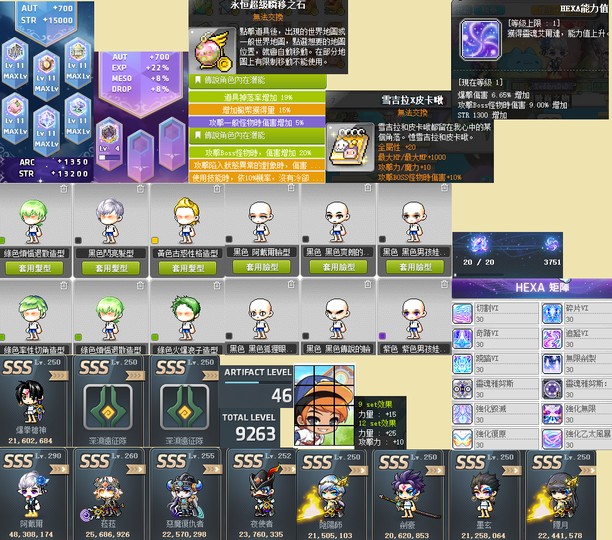Apply the 黑色閃亮髮型 hairstyle with 套用髮型
Viewport: 612px width, 540px height.
[111, 268]
